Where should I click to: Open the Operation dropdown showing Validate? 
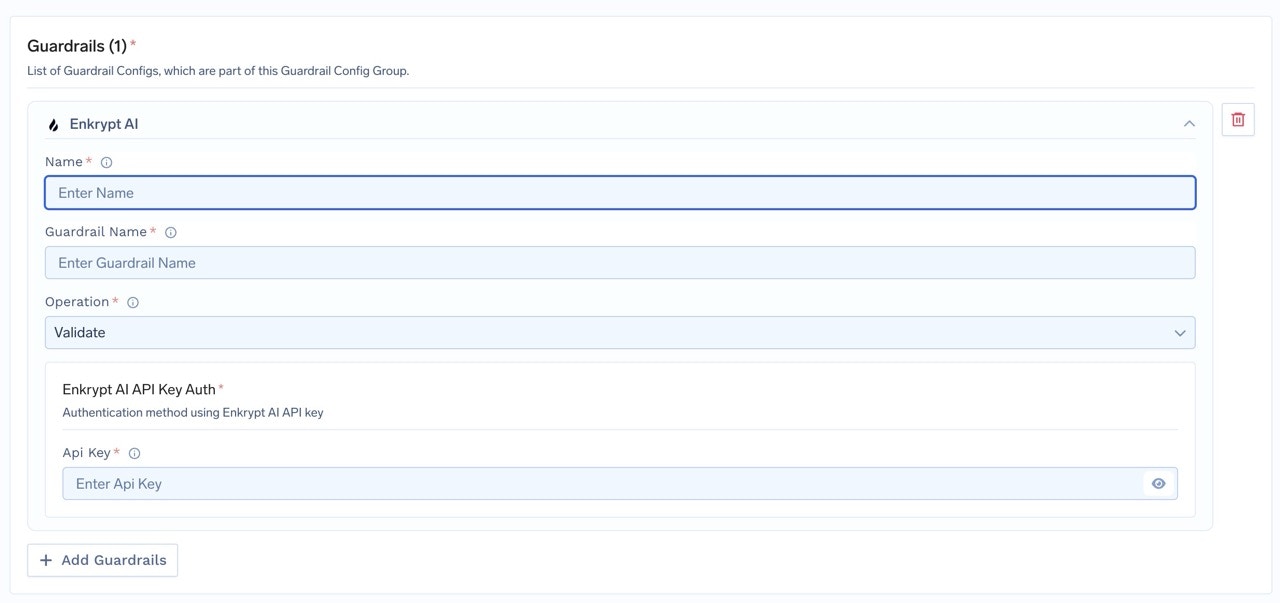pyautogui.click(x=620, y=333)
